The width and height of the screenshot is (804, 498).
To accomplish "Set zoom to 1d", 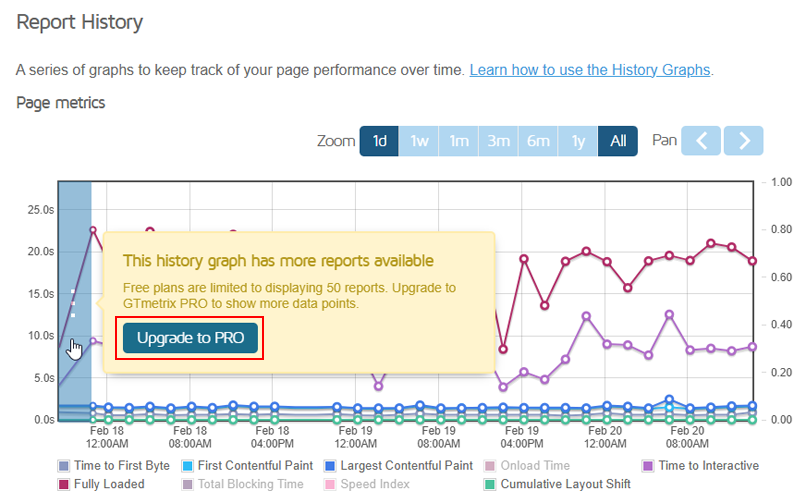I will 379,141.
